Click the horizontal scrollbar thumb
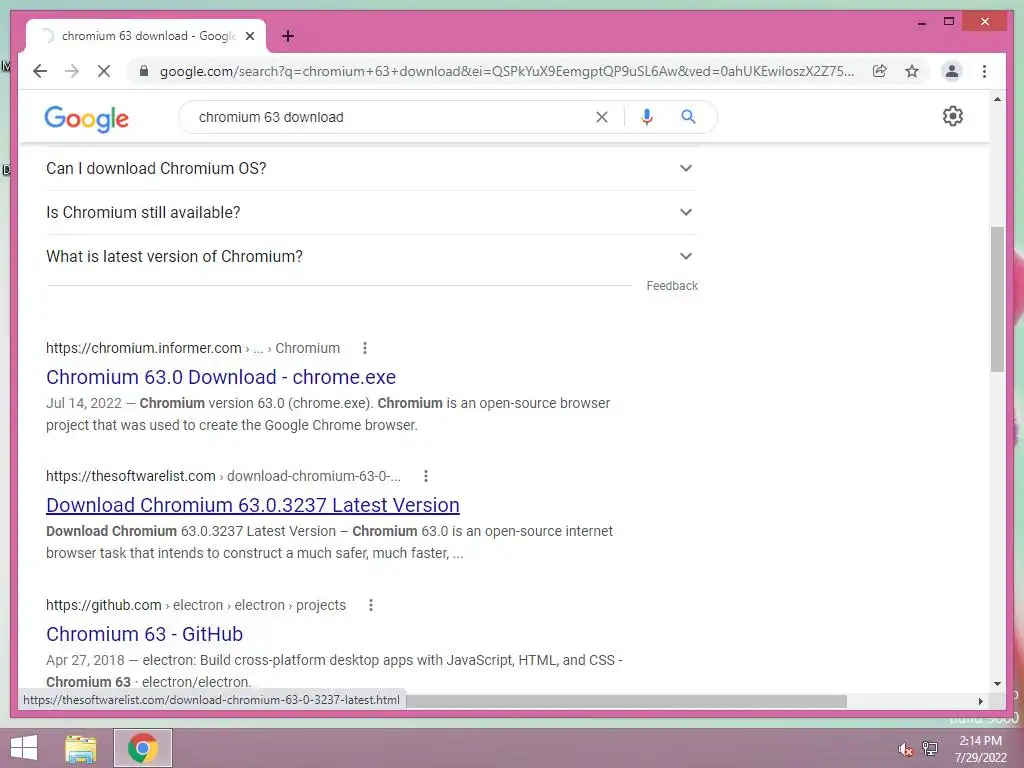The image size is (1024, 768). [x=626, y=701]
